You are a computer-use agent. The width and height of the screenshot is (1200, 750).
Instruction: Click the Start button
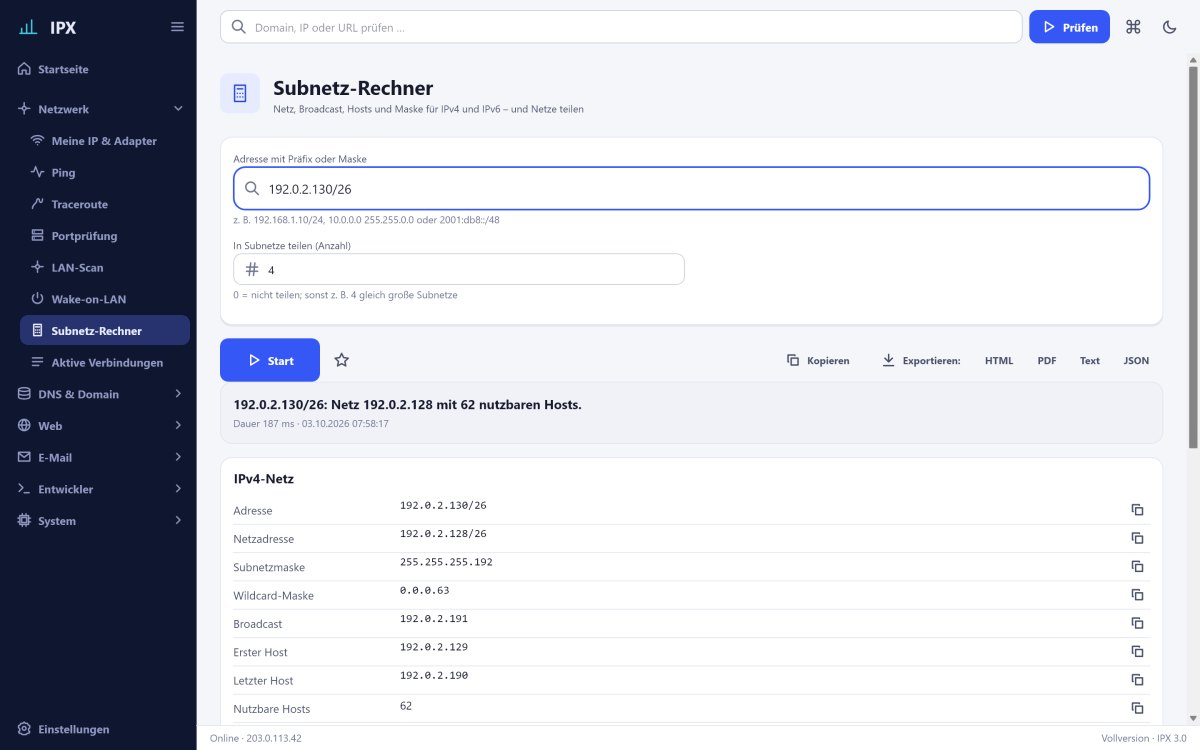(270, 360)
